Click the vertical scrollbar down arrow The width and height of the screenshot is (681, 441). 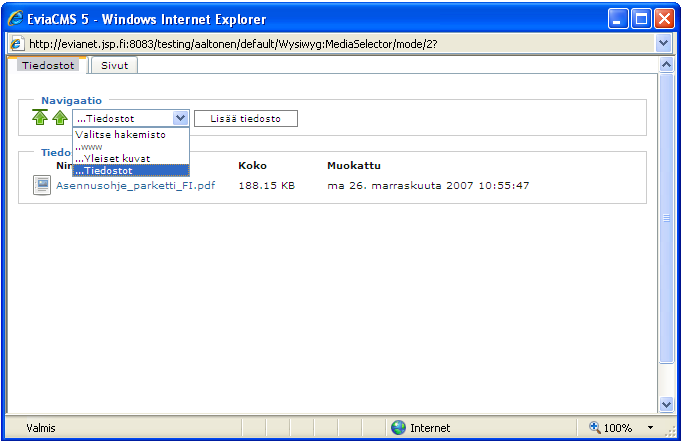tap(666, 405)
